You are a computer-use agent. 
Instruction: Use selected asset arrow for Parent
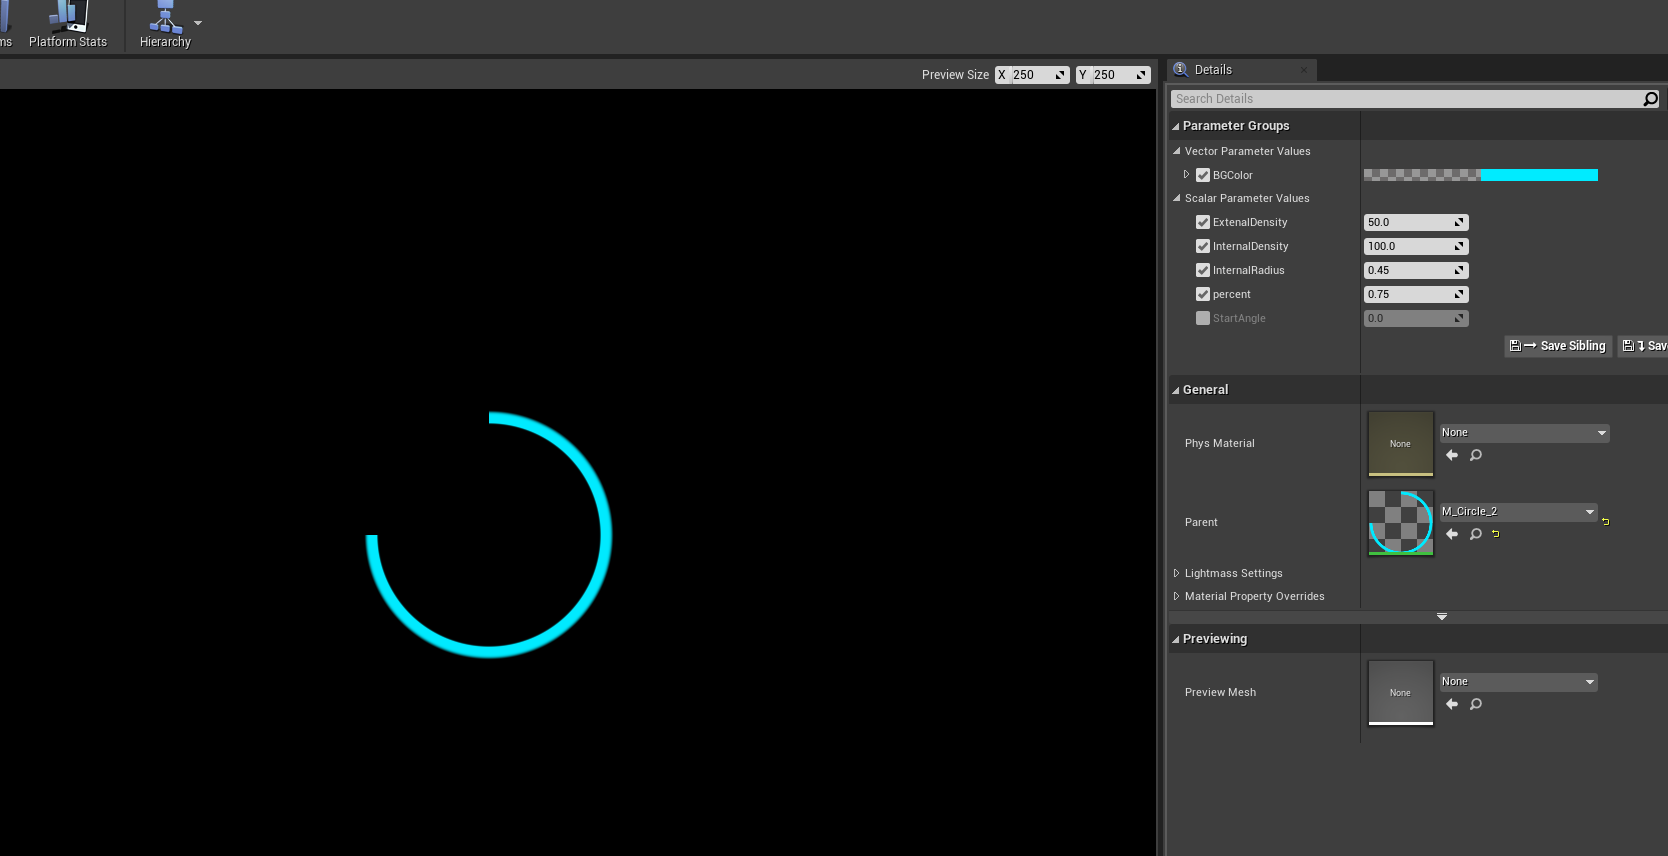coord(1452,534)
